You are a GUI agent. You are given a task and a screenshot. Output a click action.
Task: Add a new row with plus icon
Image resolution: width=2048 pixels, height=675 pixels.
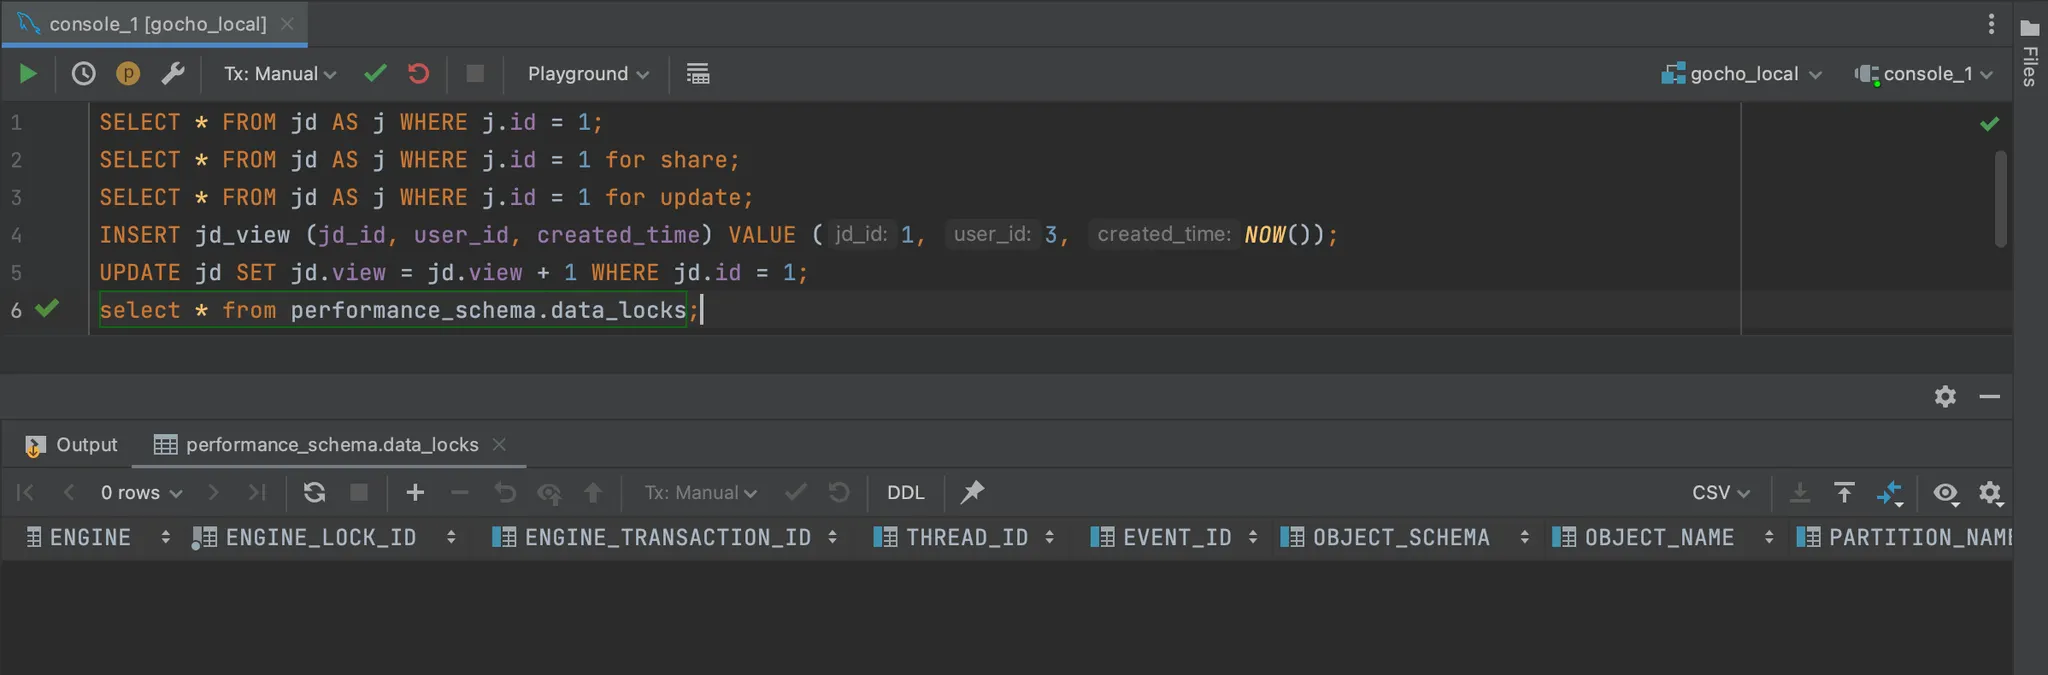click(x=415, y=492)
